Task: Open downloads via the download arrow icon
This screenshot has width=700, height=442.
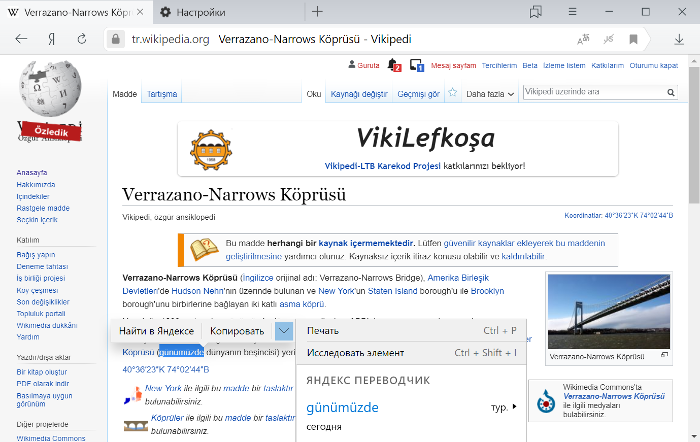Action: point(679,39)
